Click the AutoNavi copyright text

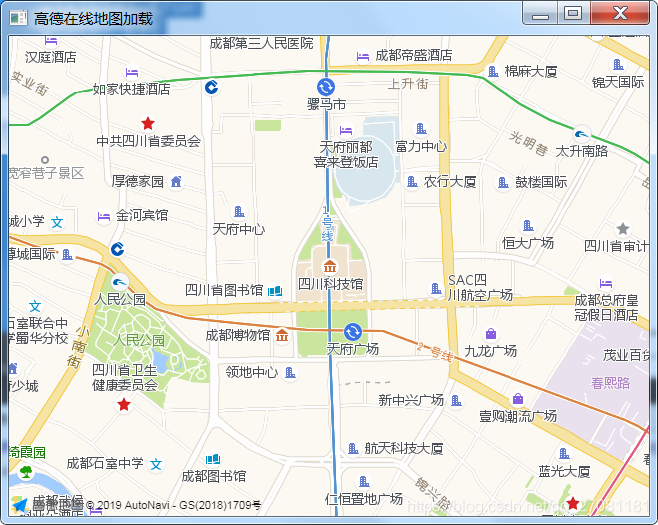[x=174, y=505]
